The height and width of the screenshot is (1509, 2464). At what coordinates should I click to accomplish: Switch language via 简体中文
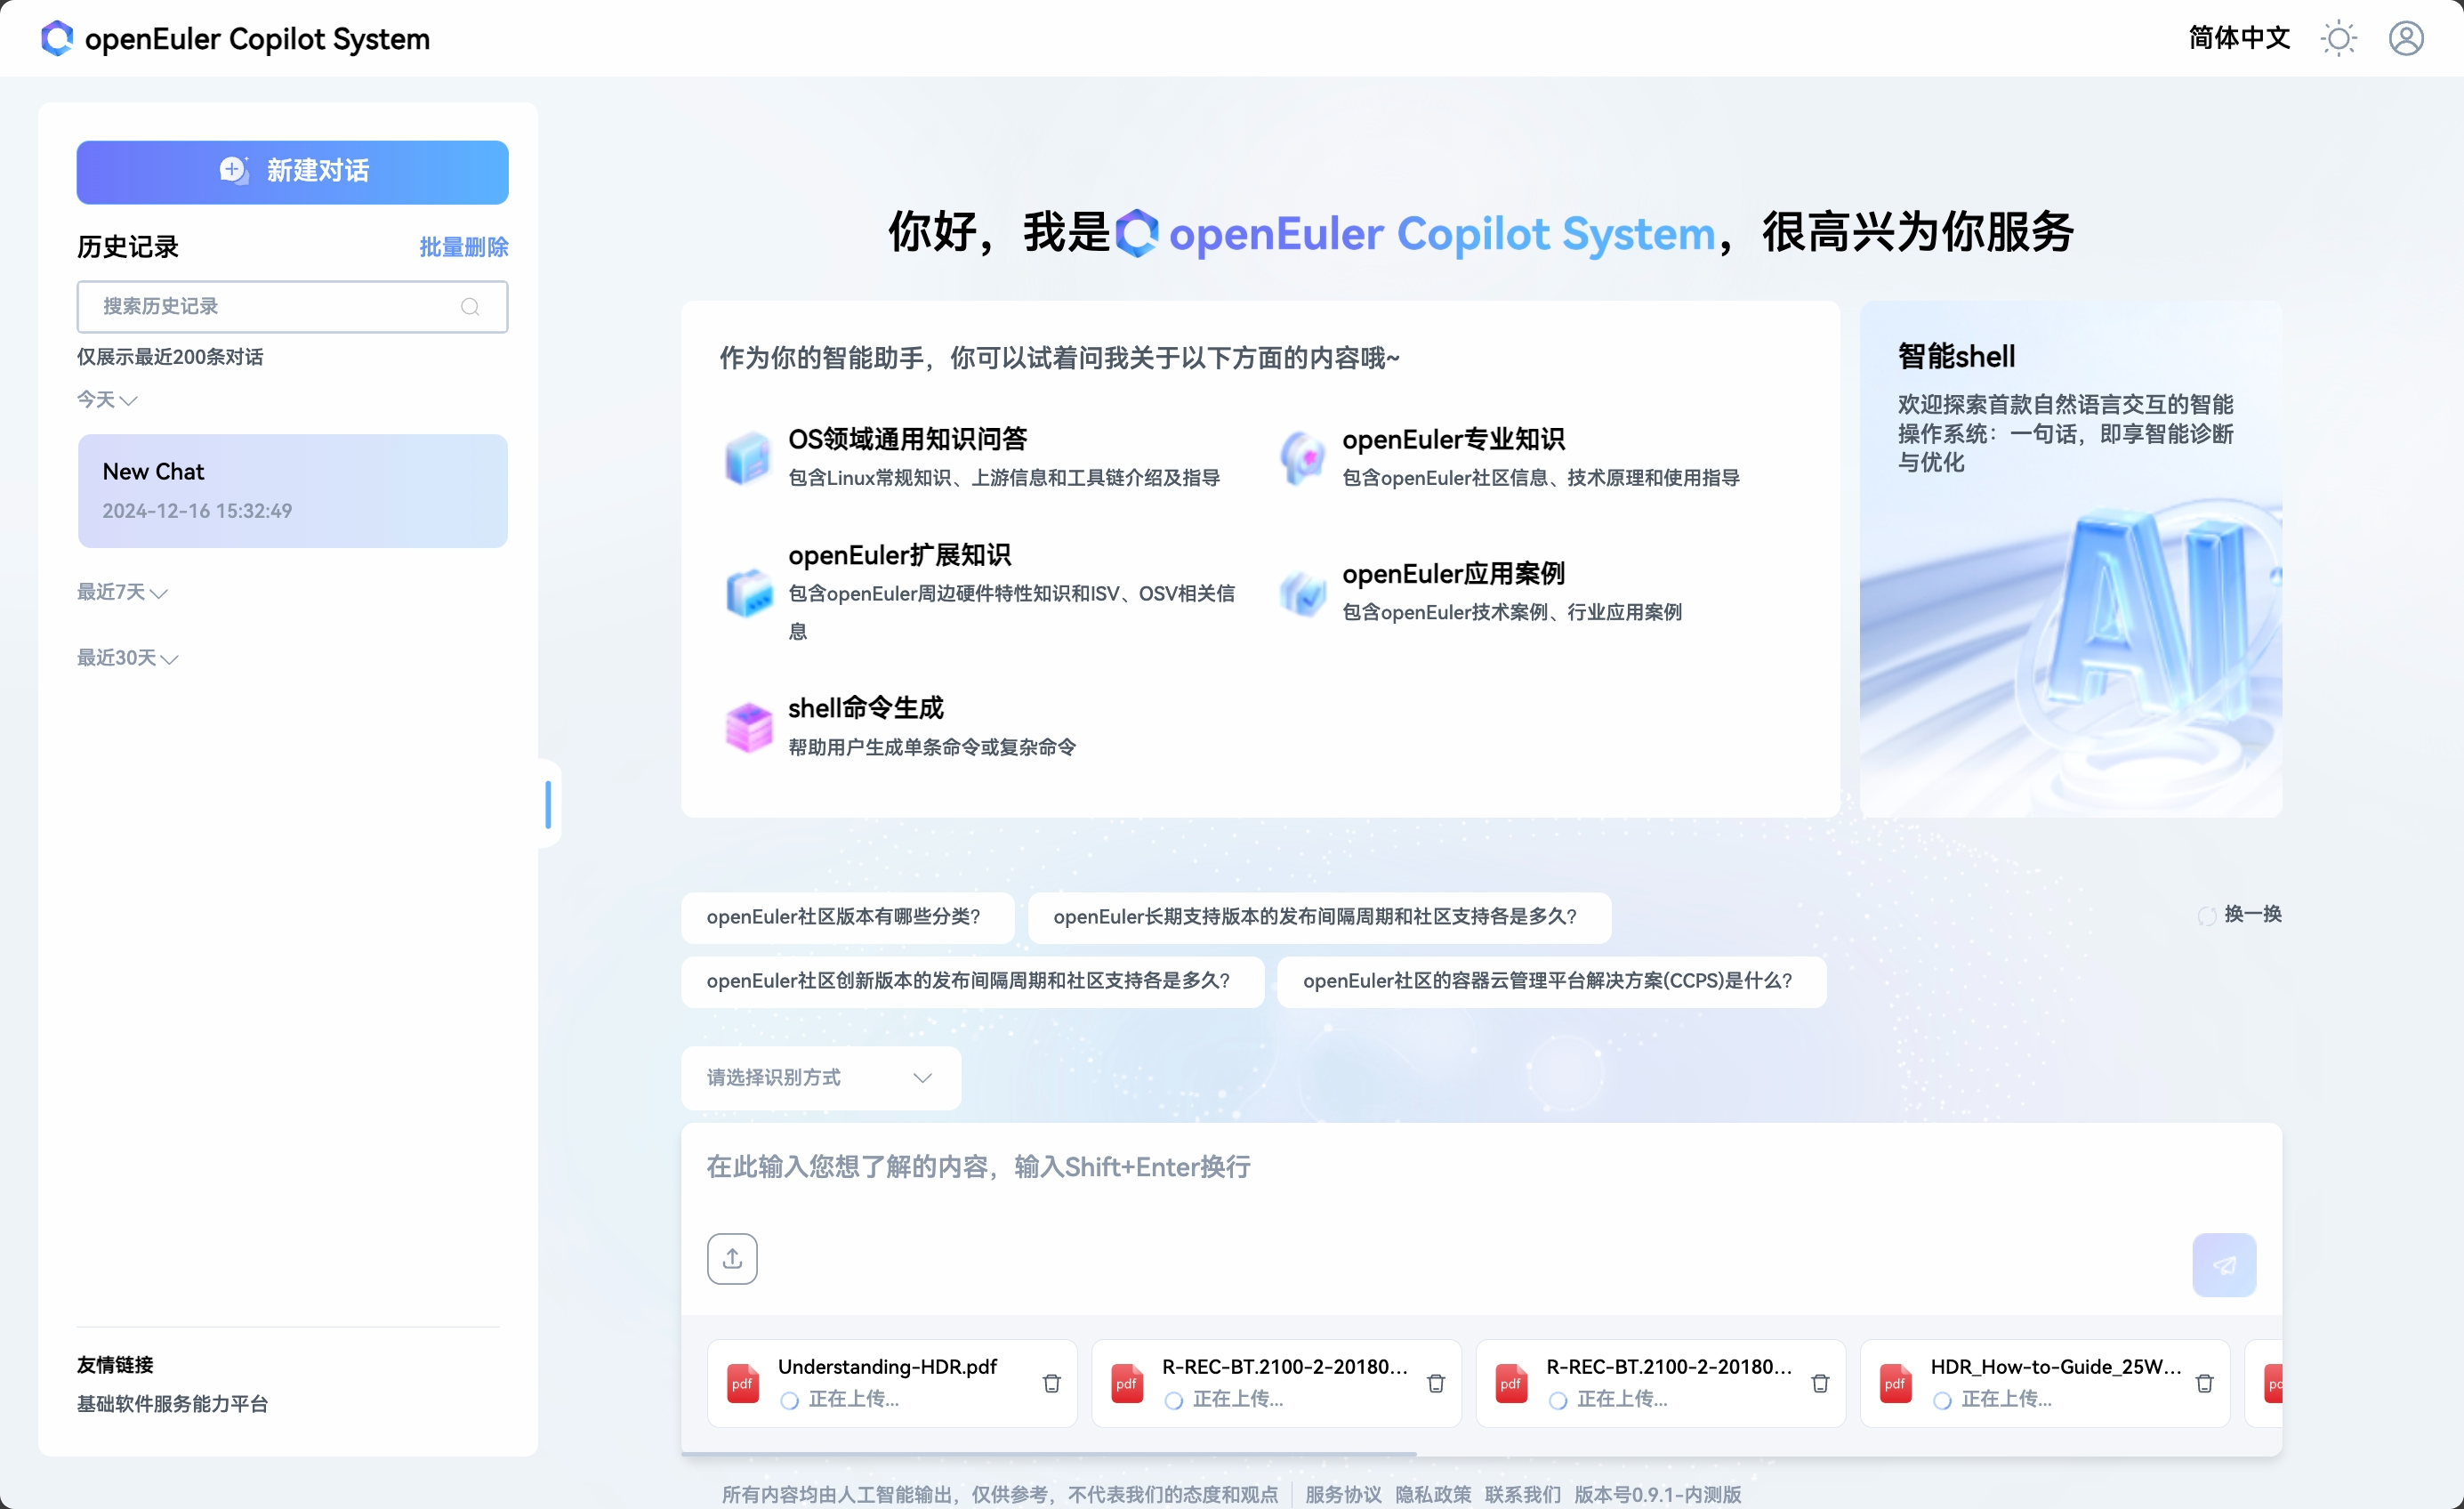[x=2239, y=38]
